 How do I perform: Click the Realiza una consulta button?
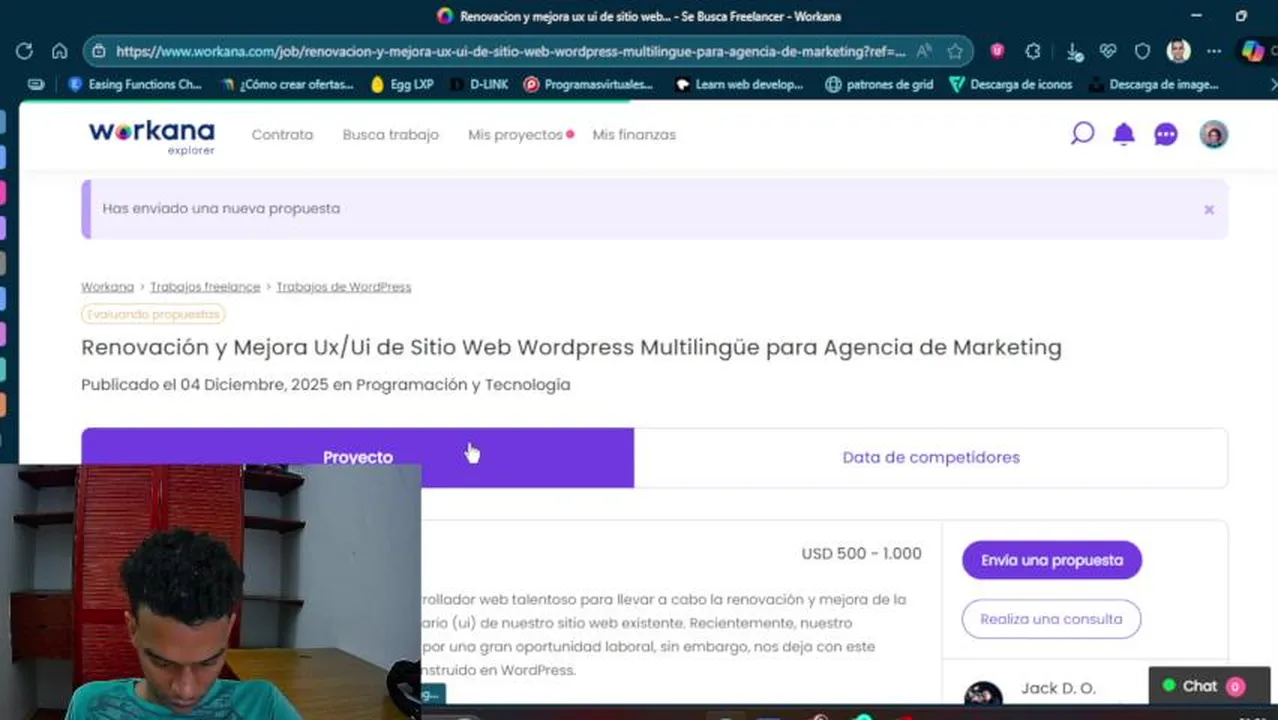(x=1051, y=619)
